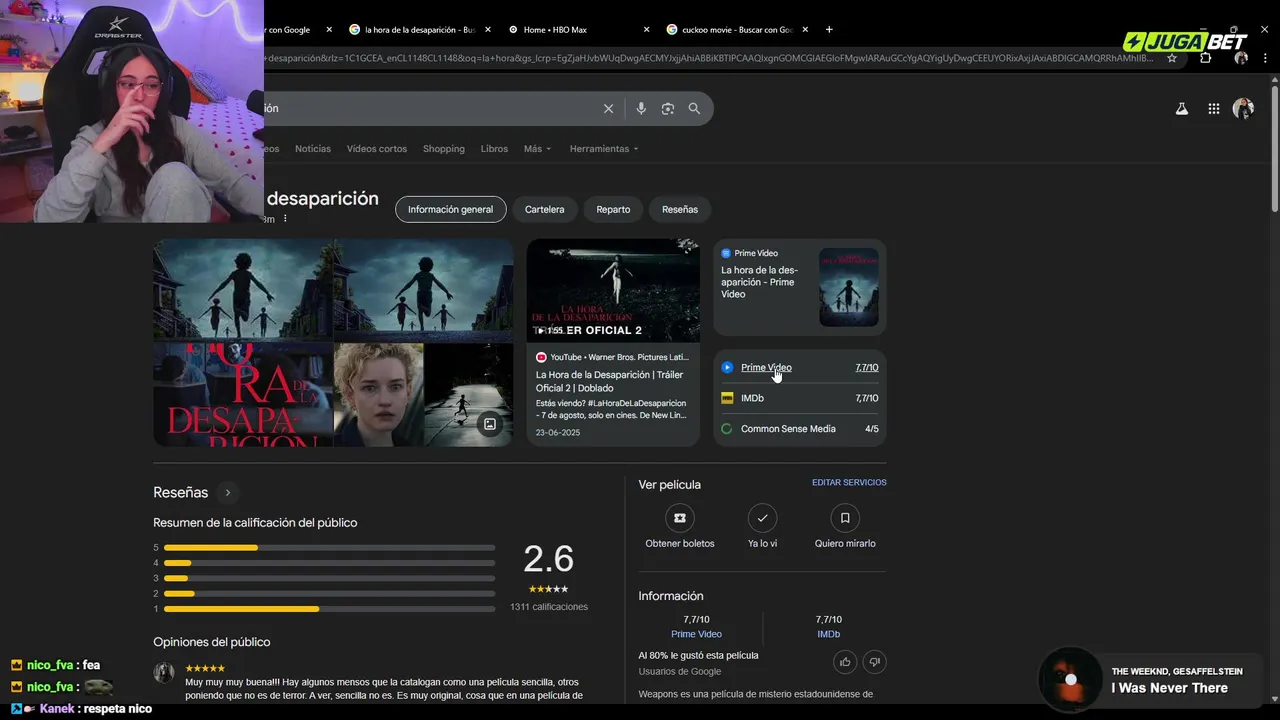Close the 'la hora de la desaparición' tab

tap(487, 29)
